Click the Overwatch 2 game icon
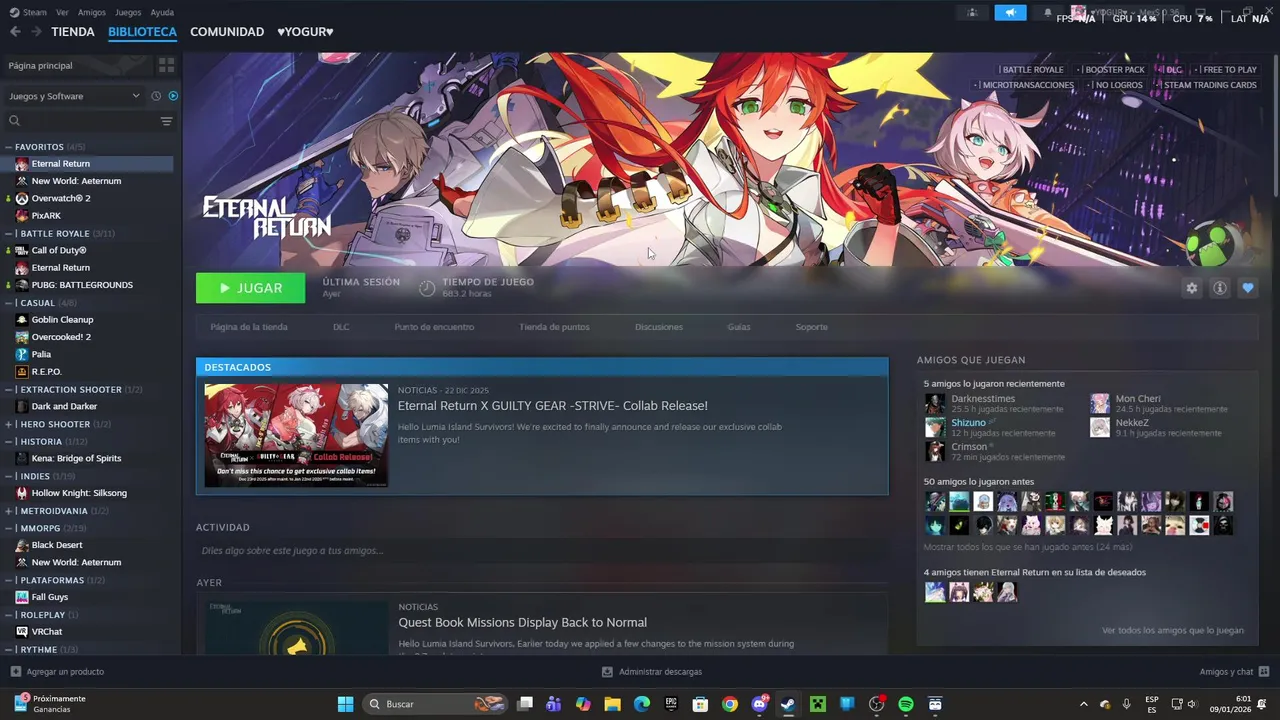 click(22, 198)
